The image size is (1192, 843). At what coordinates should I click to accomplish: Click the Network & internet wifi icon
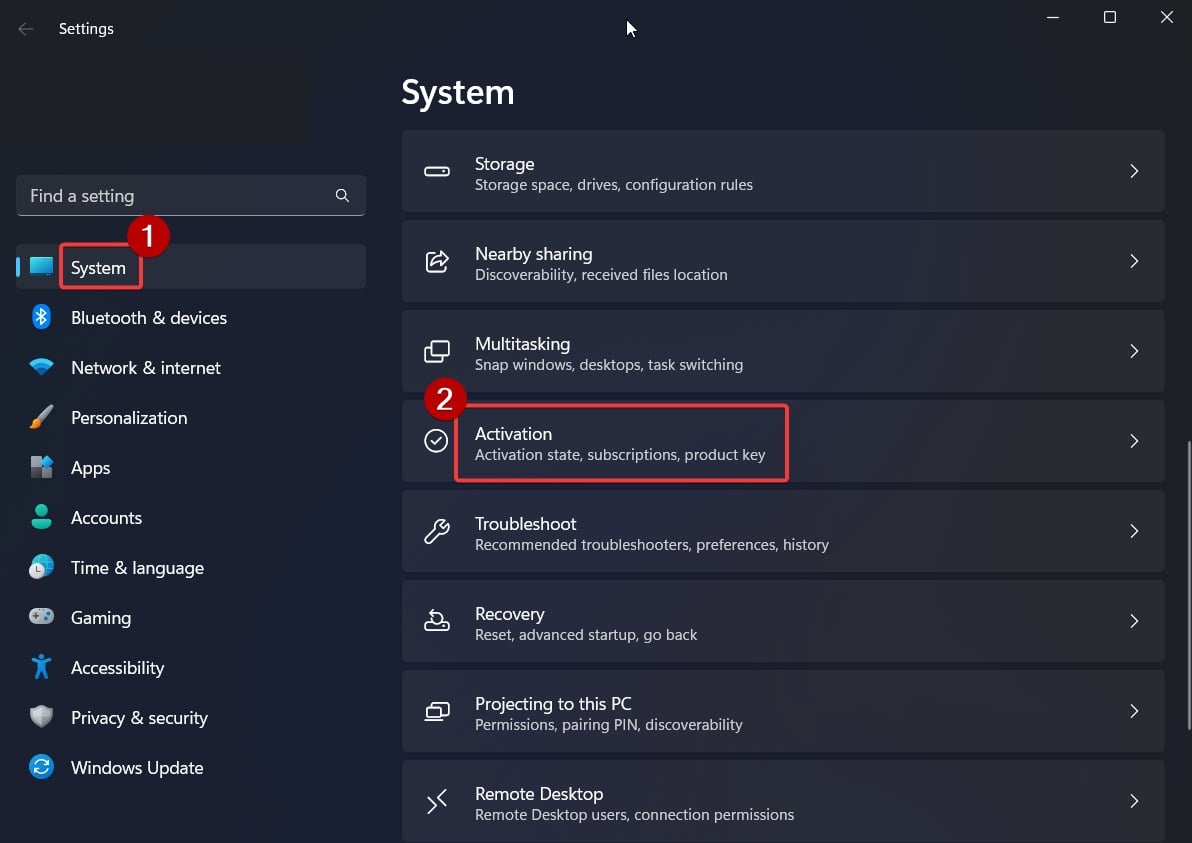[41, 367]
